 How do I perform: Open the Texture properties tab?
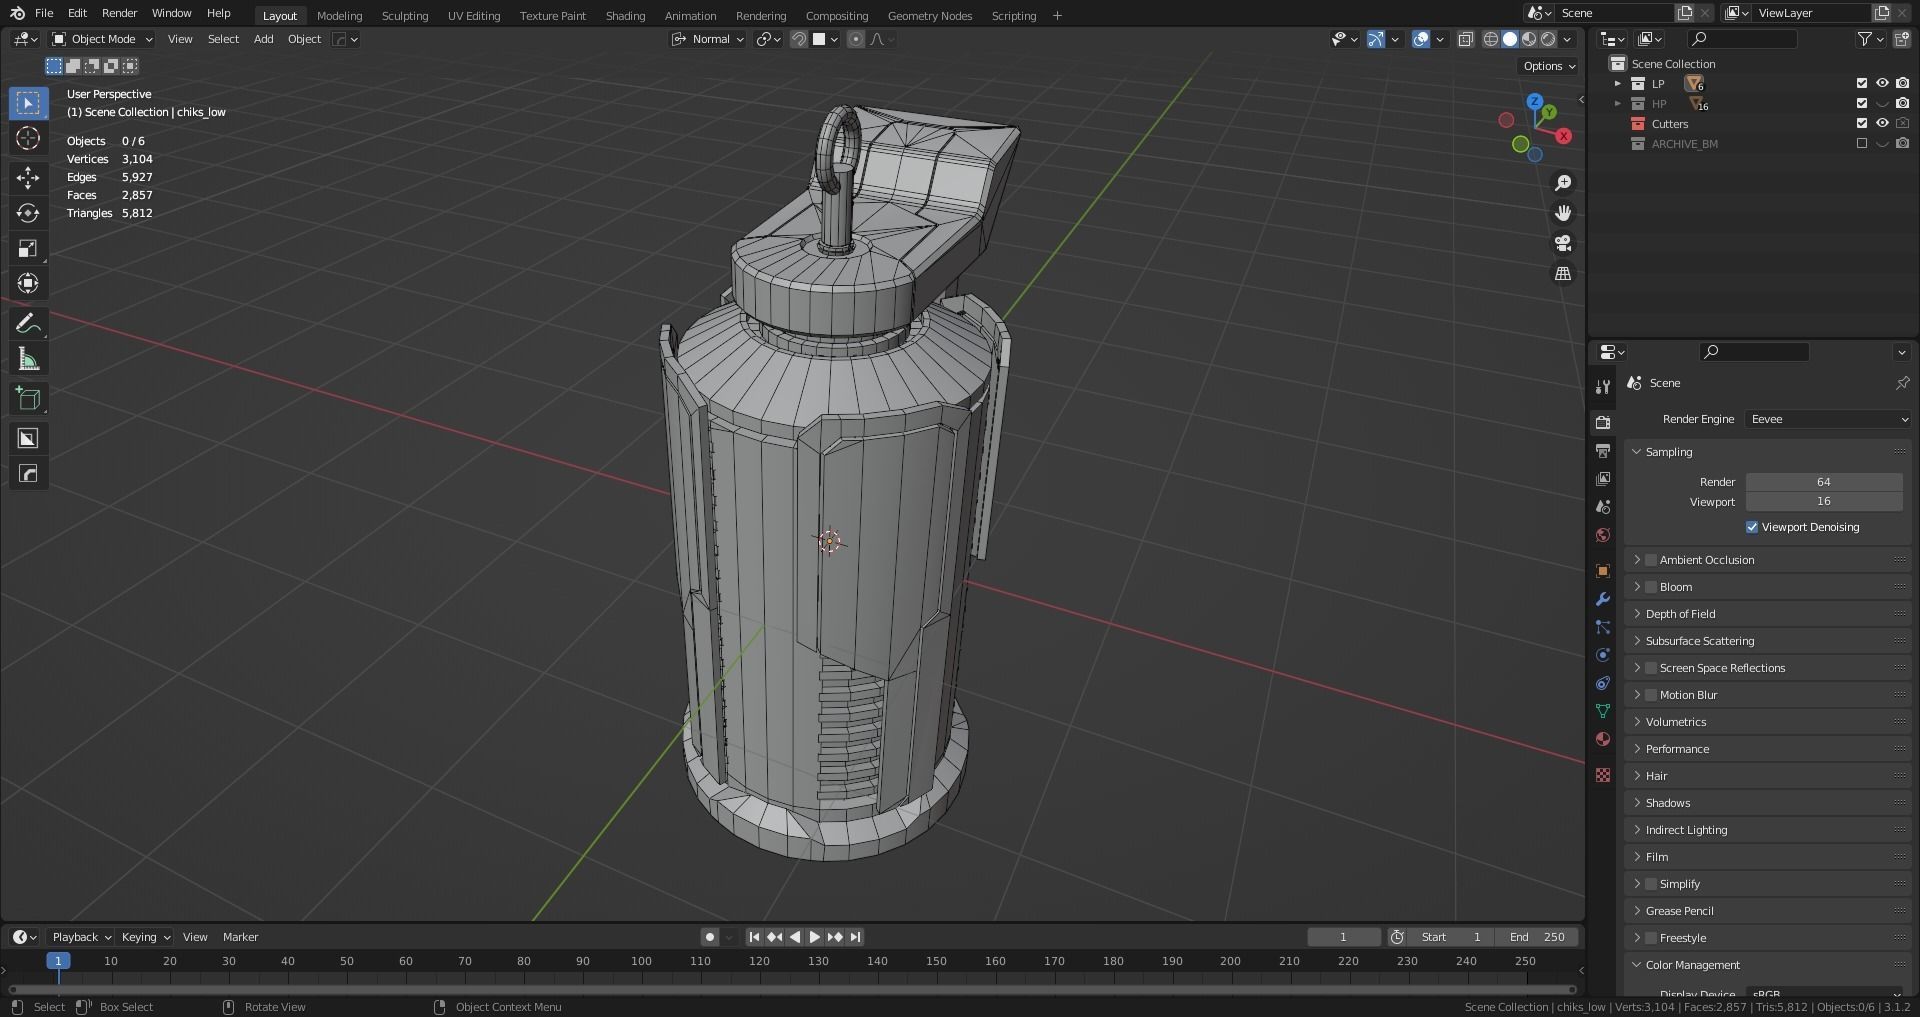[x=1603, y=775]
